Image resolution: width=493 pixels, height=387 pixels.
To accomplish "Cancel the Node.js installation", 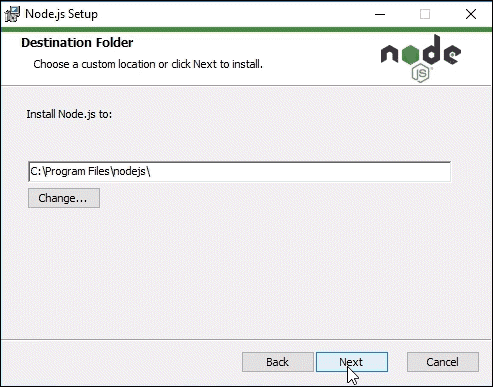I will tap(443, 362).
